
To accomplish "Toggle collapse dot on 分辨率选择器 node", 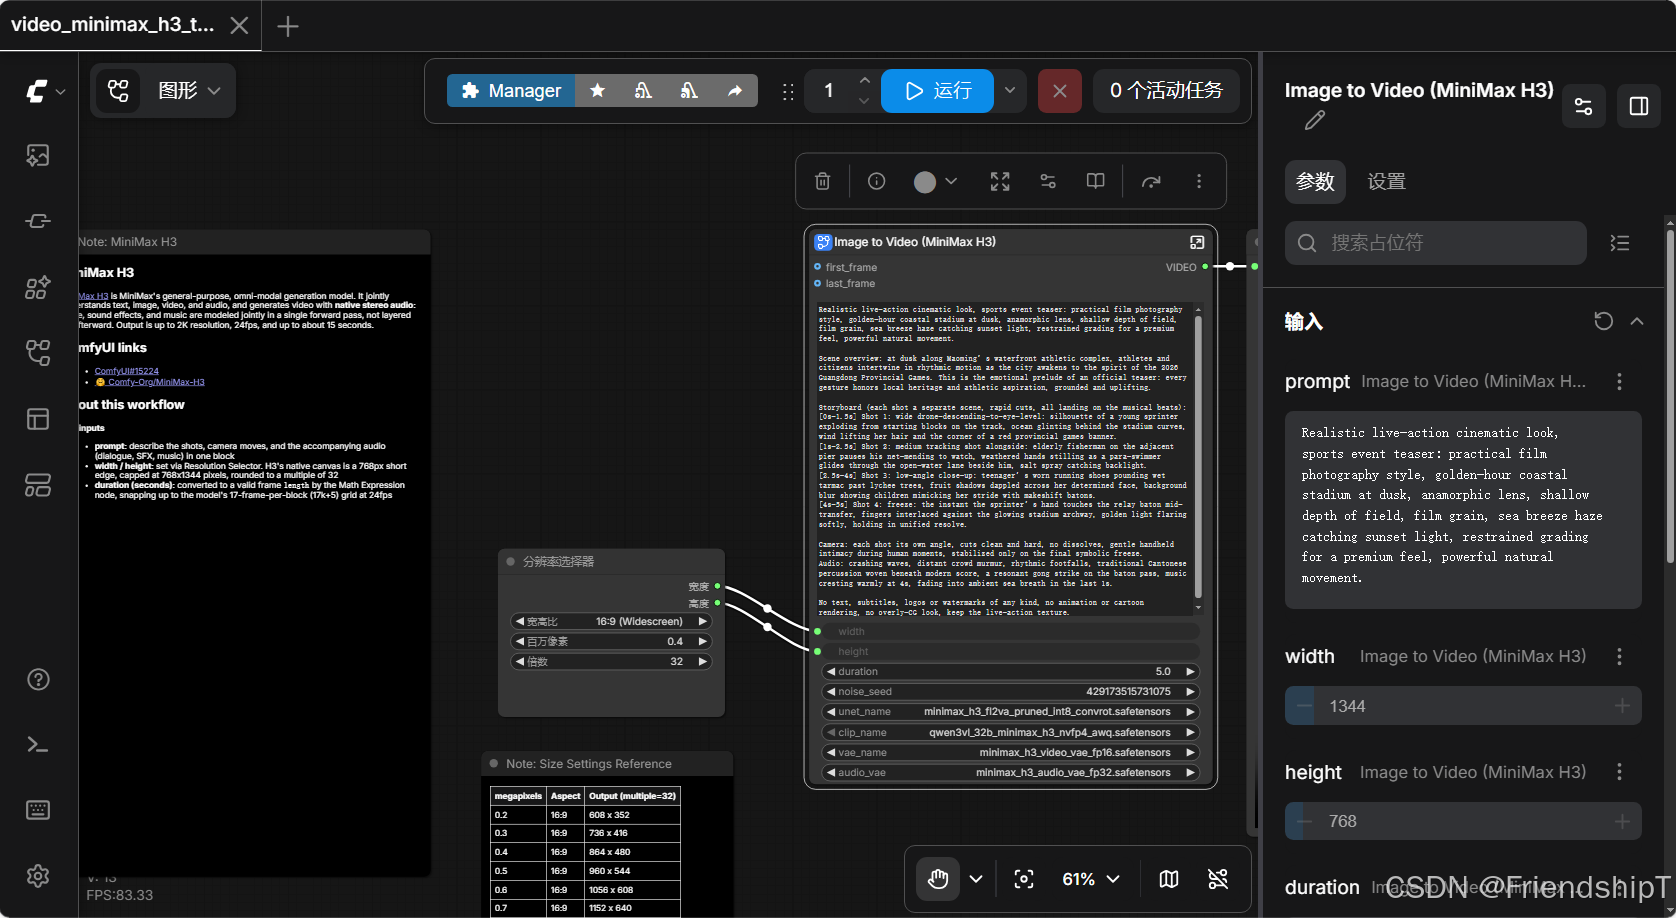I will pos(511,562).
